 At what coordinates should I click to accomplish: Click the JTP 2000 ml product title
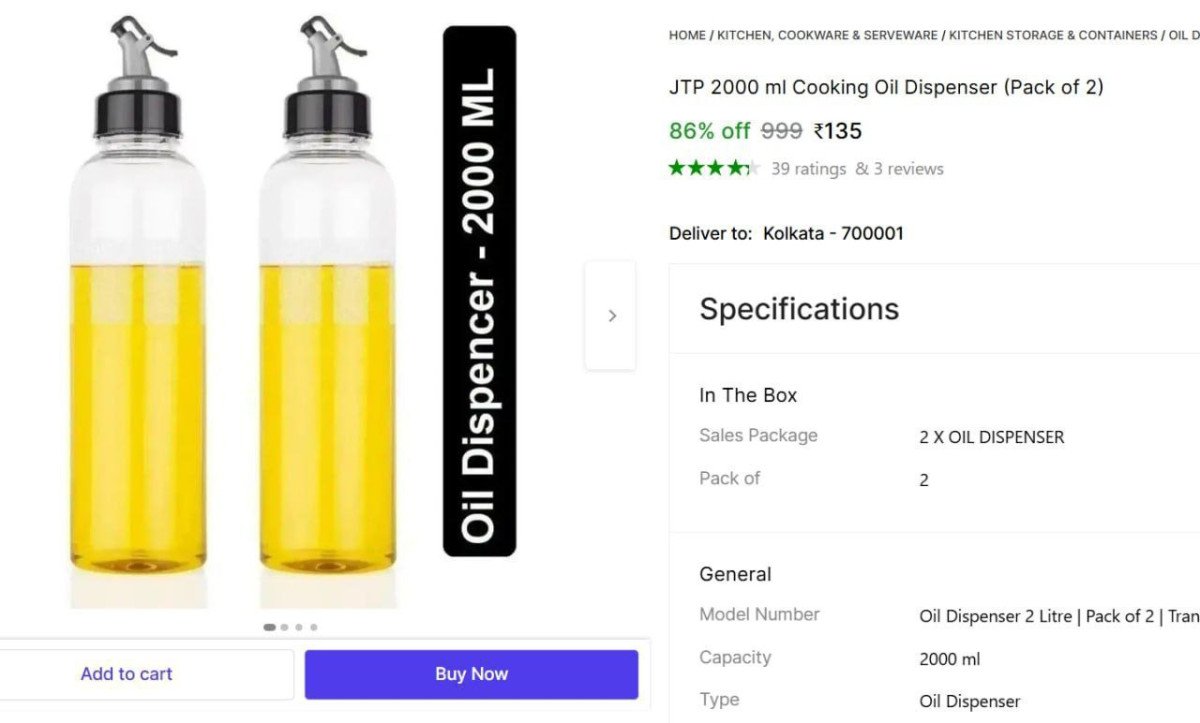[x=886, y=87]
